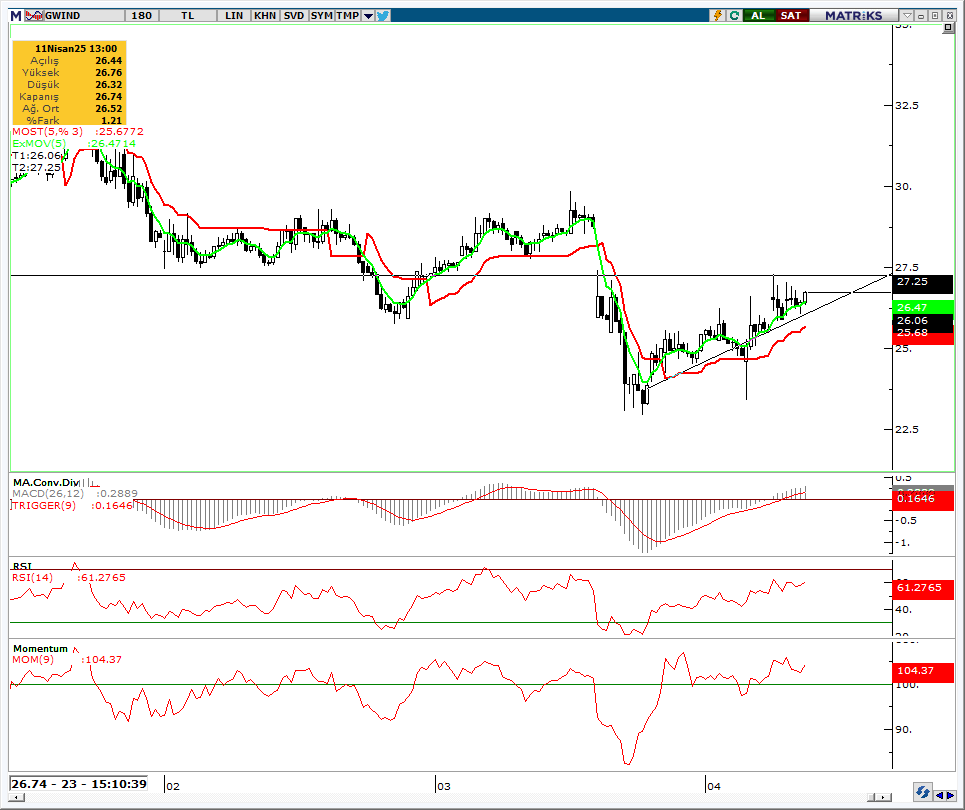Click the TL currency button

click(188, 15)
